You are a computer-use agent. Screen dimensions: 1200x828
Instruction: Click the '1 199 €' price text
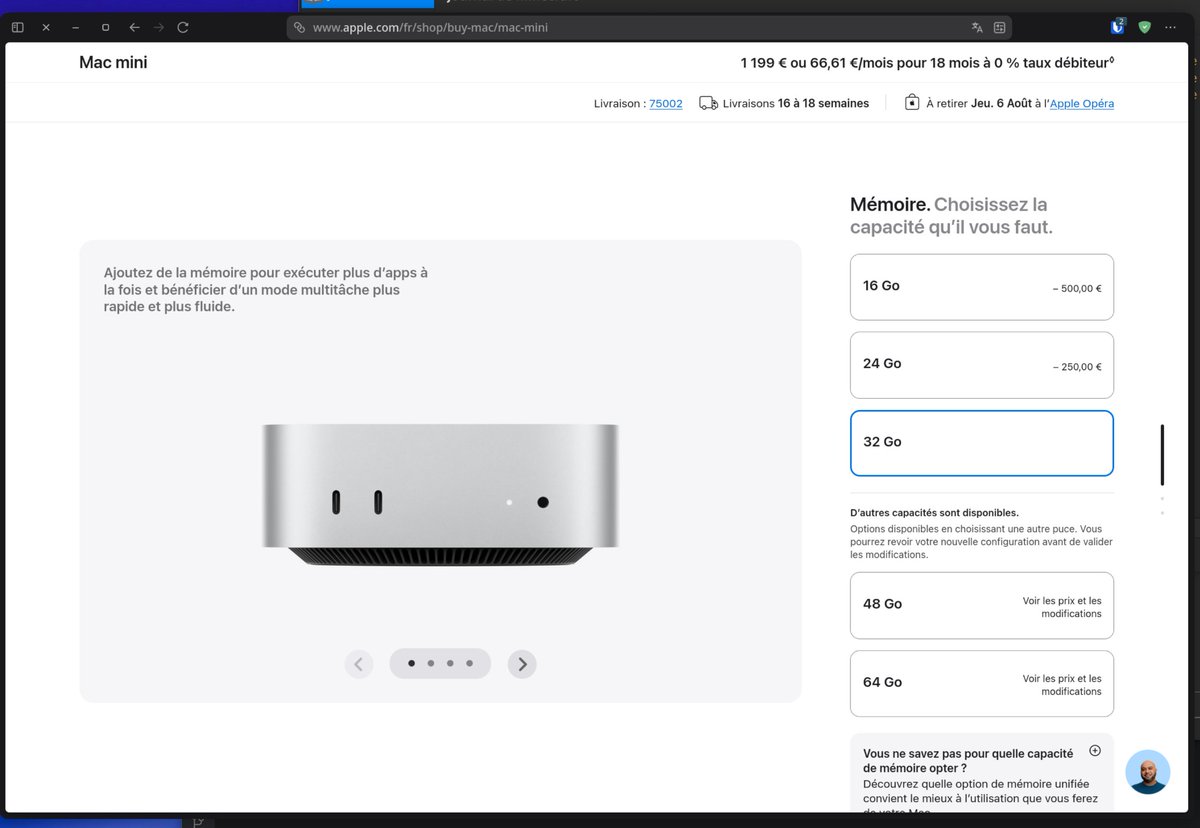click(765, 63)
